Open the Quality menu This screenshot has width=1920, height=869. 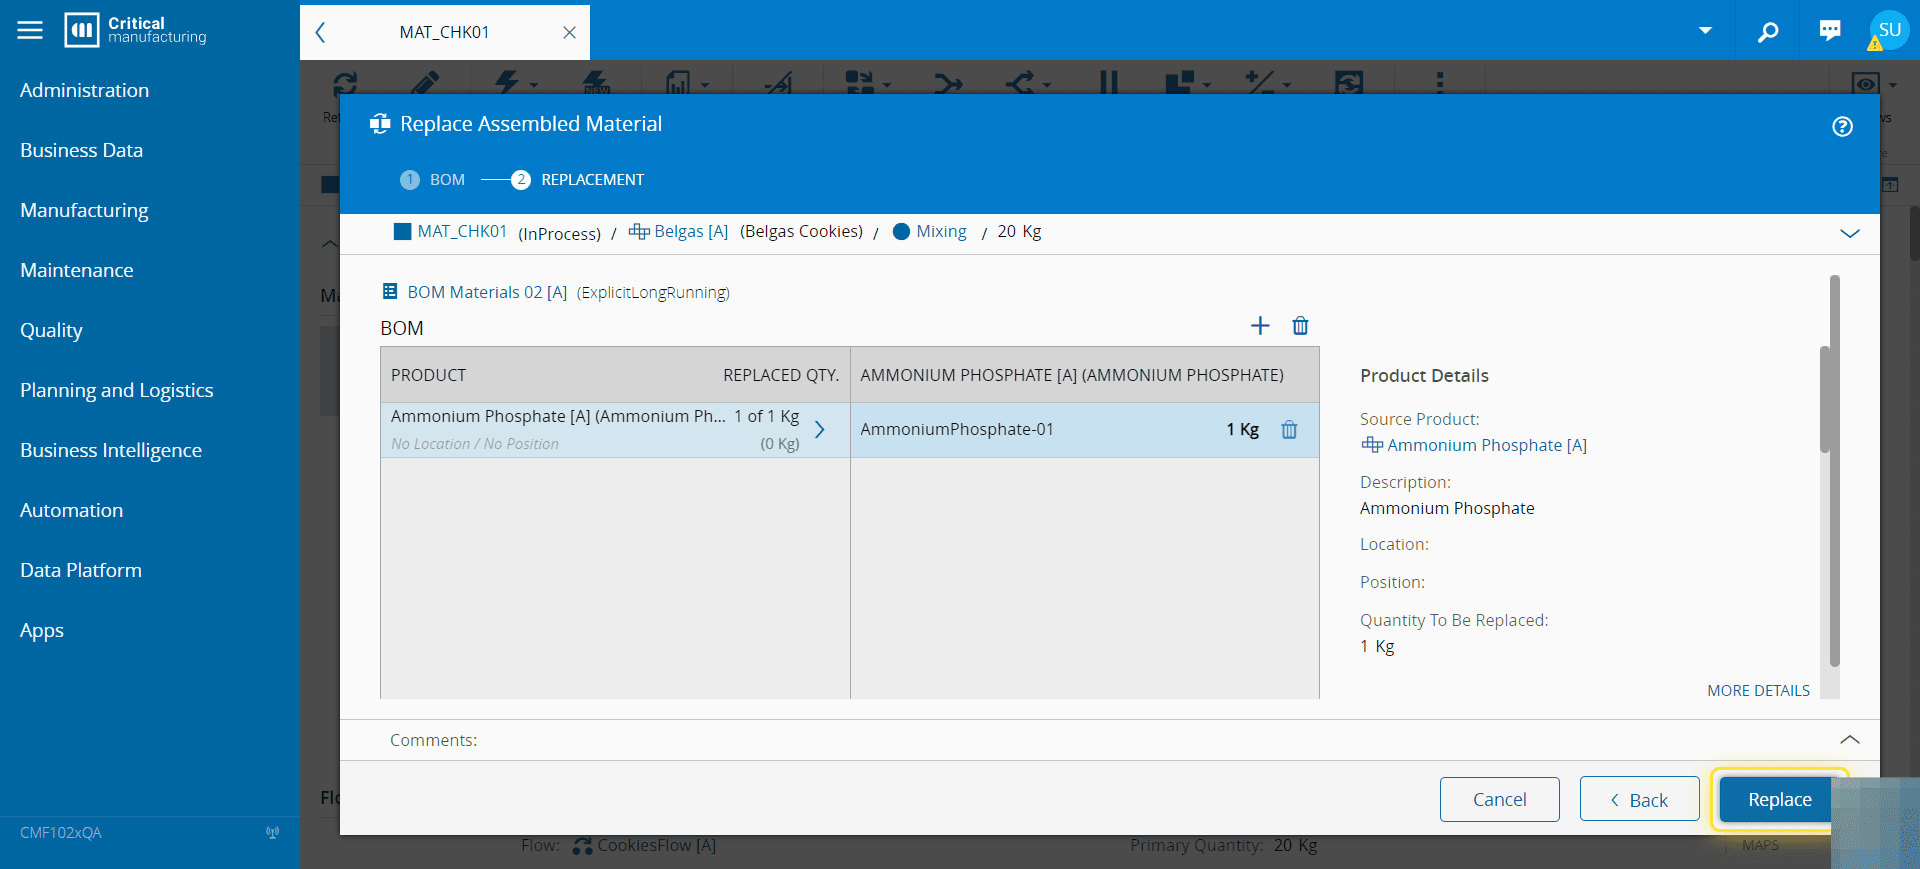point(51,330)
